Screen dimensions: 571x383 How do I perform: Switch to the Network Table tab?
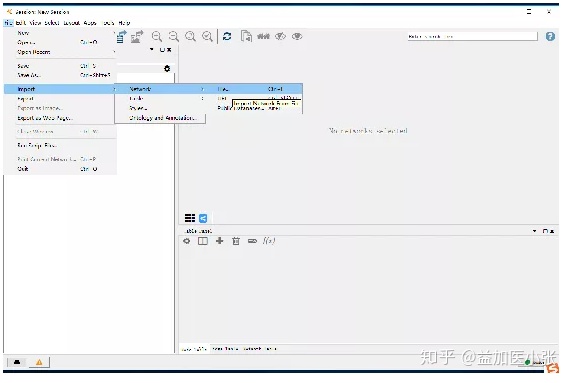(x=260, y=349)
